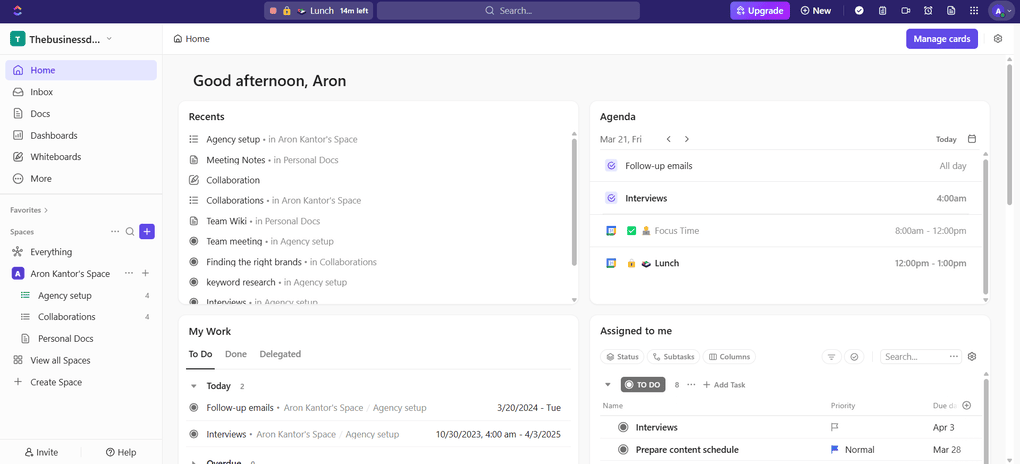Open user avatar dropdown menu
1020x464 pixels.
pyautogui.click(x=1000, y=10)
